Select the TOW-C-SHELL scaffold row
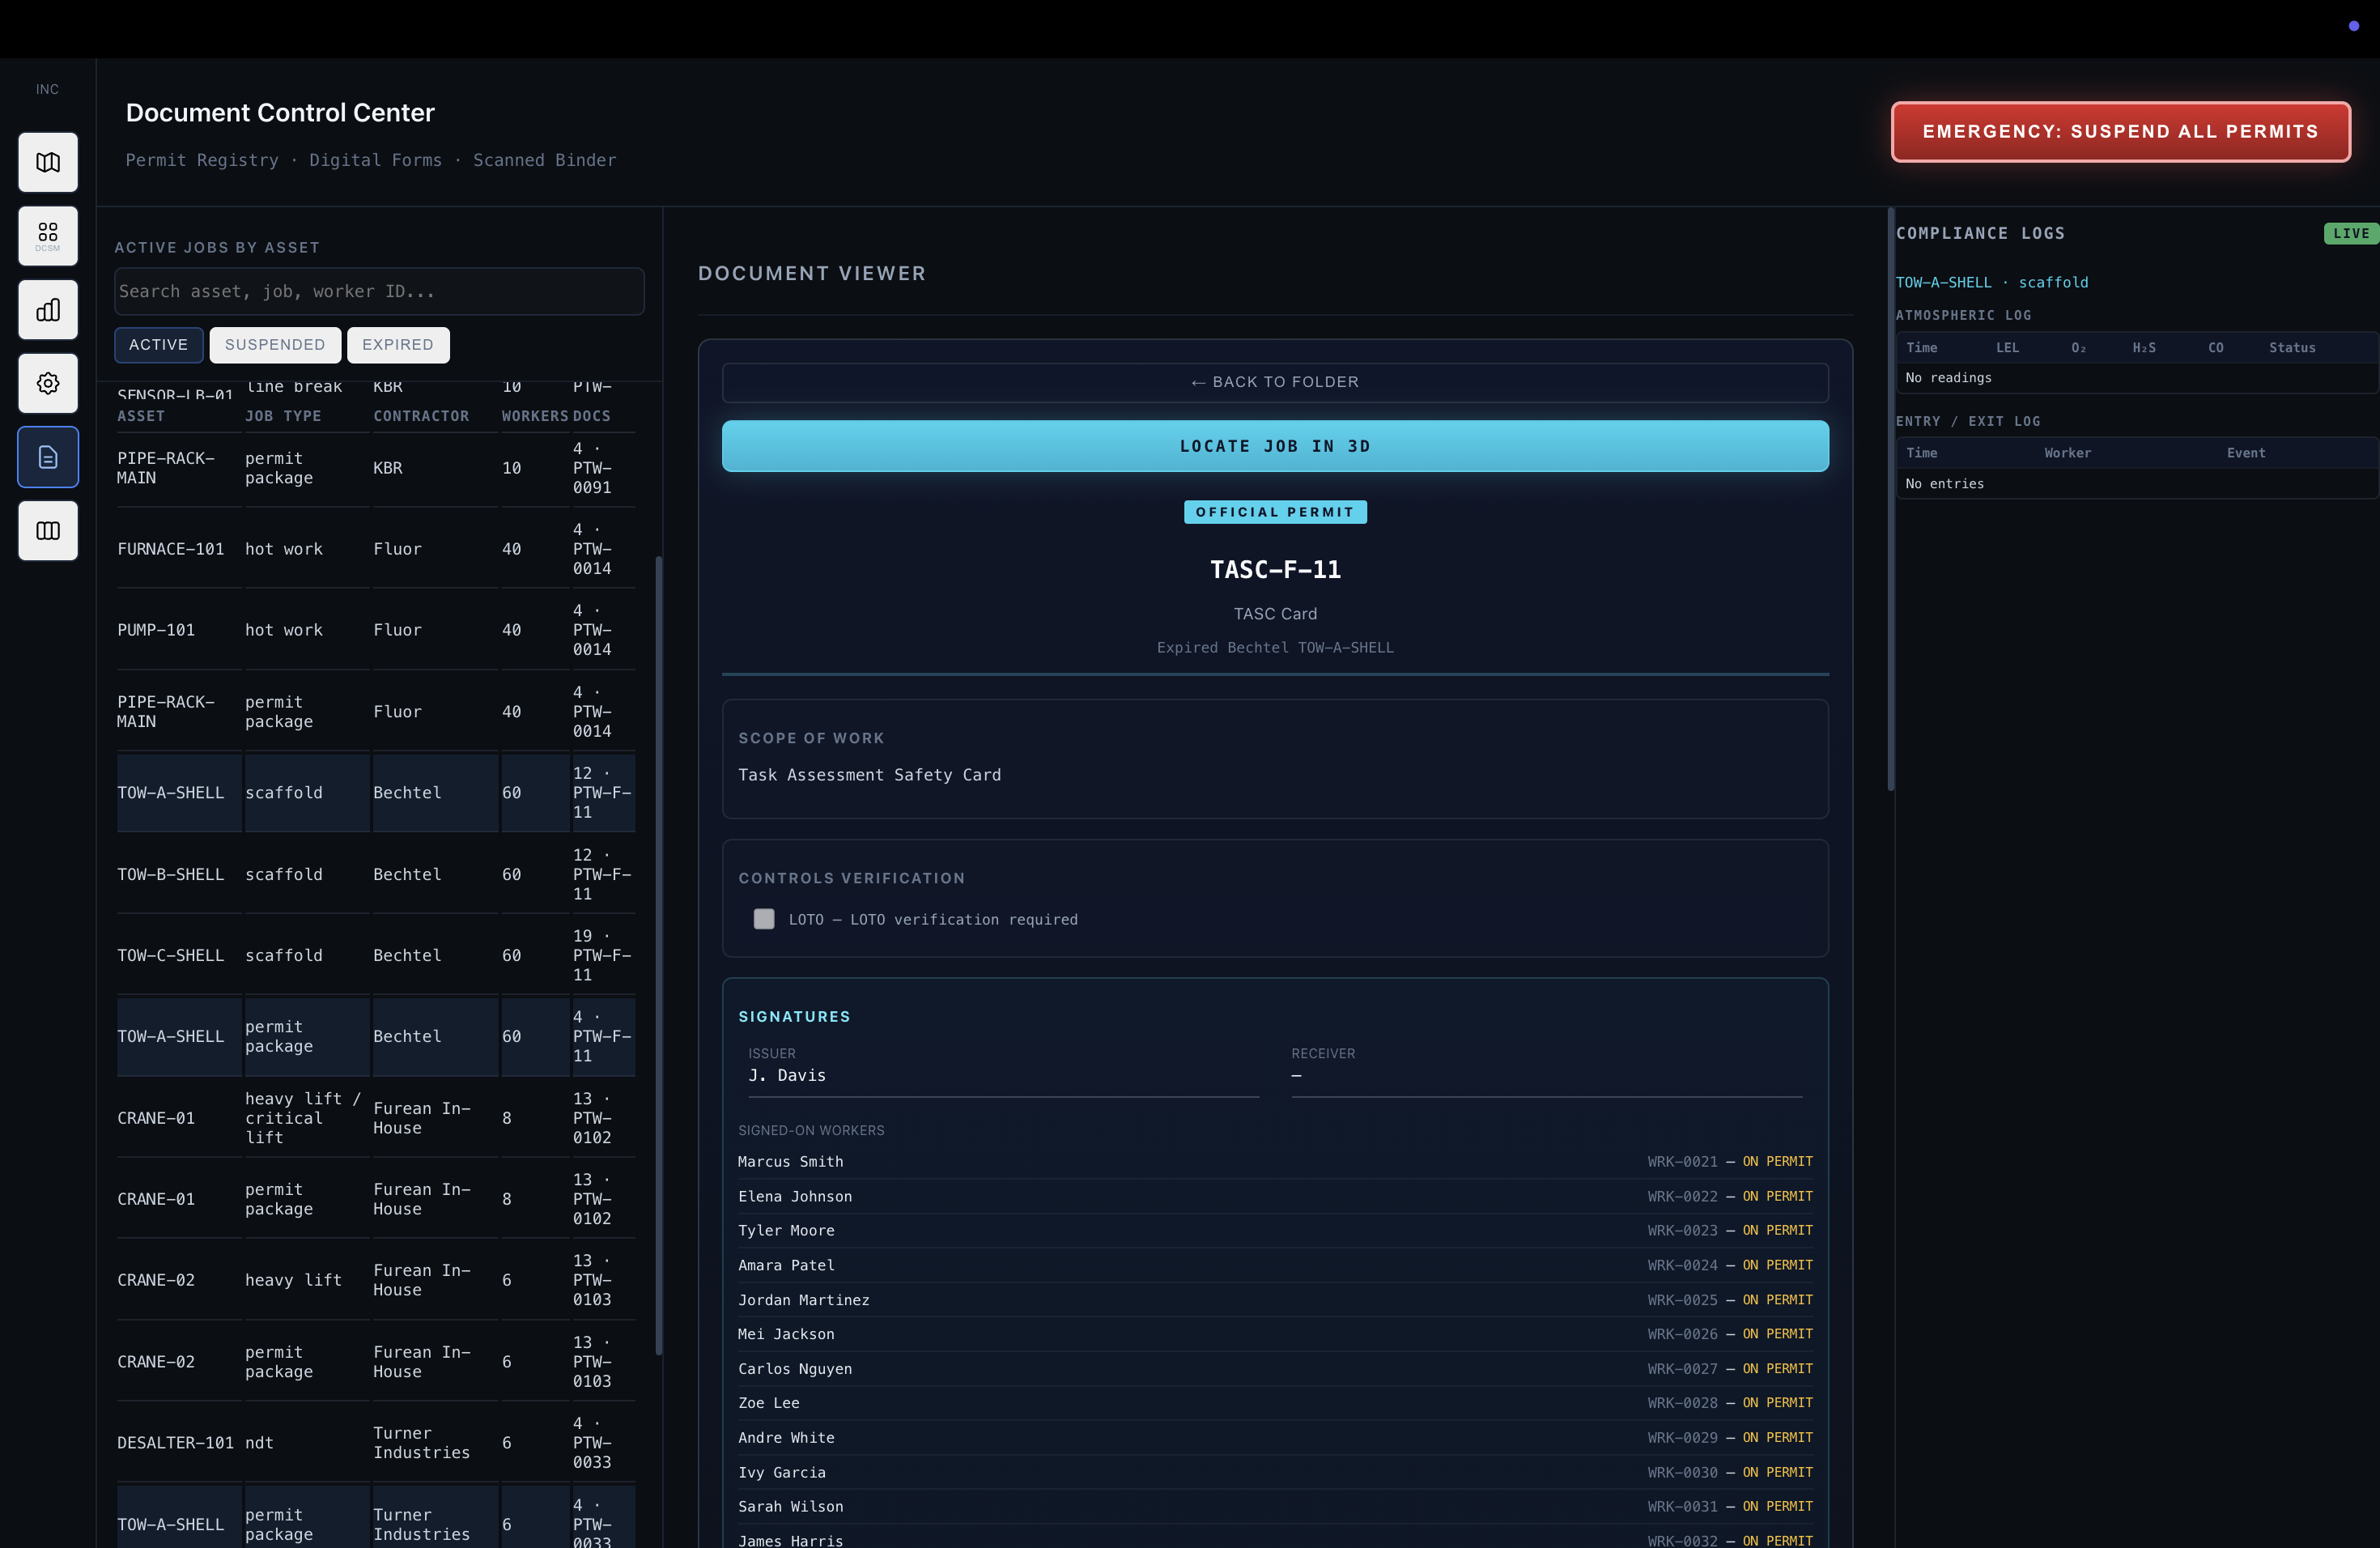This screenshot has width=2380, height=1548. pos(376,955)
